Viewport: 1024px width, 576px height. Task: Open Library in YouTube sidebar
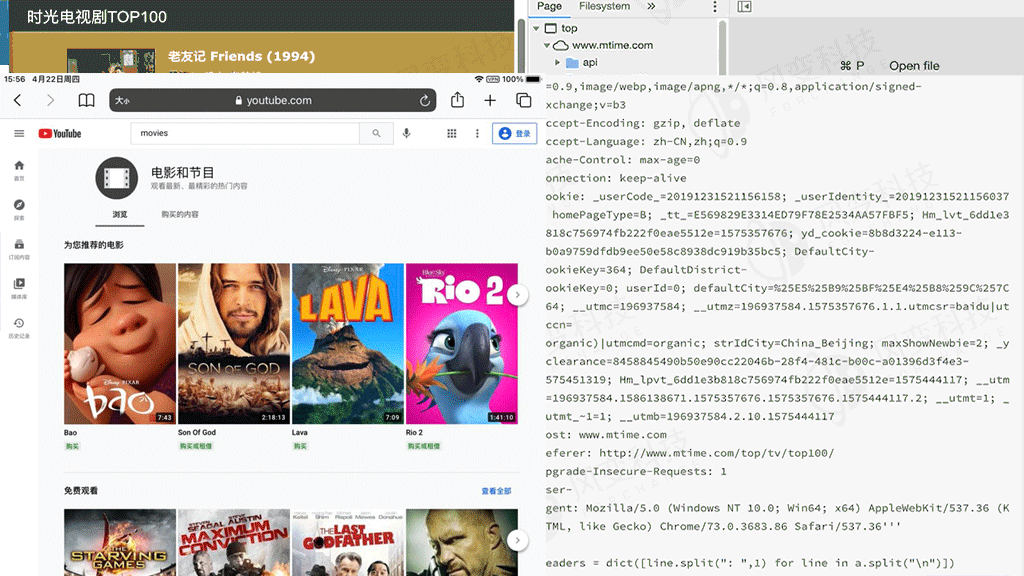pyautogui.click(x=19, y=288)
